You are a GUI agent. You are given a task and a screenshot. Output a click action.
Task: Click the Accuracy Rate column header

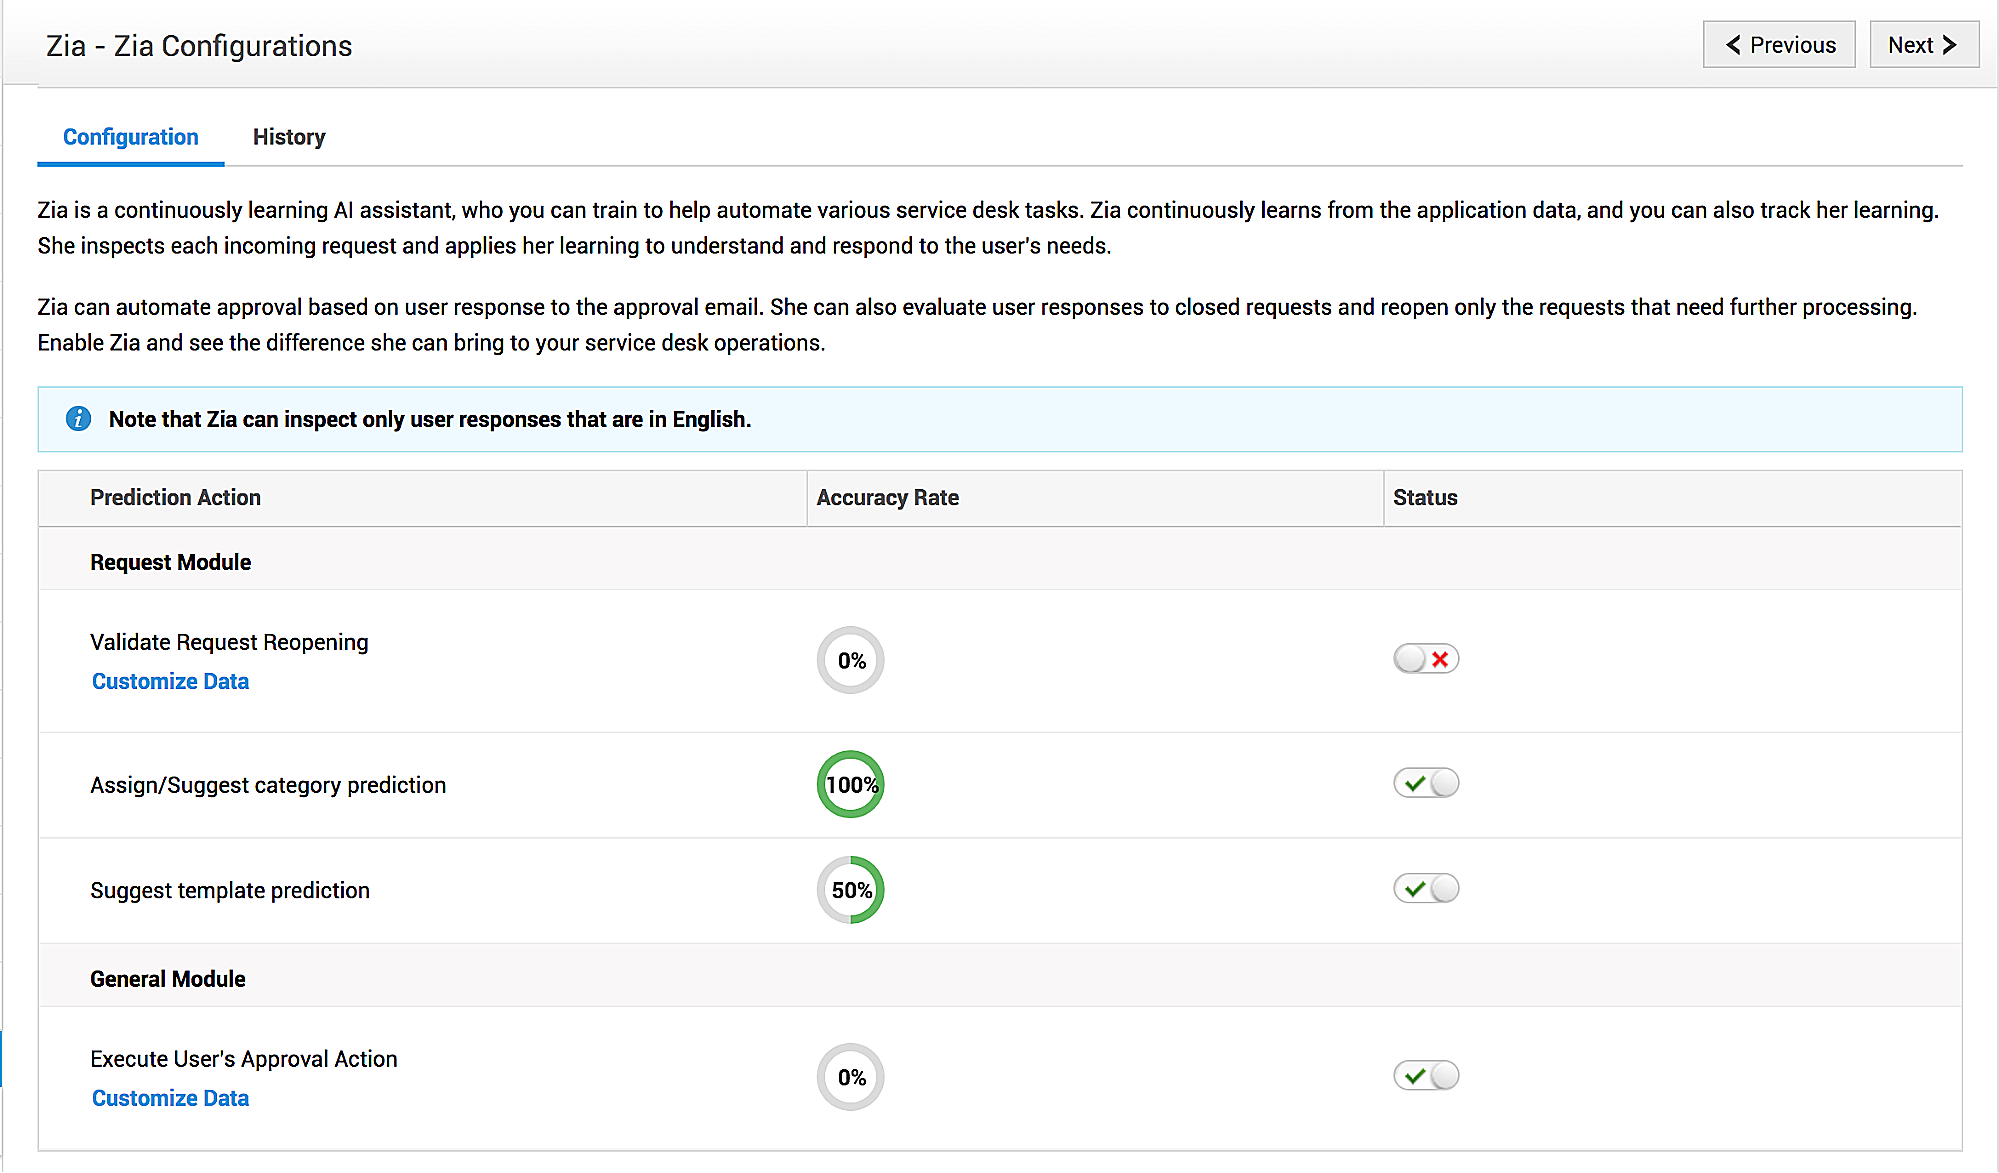(x=887, y=498)
